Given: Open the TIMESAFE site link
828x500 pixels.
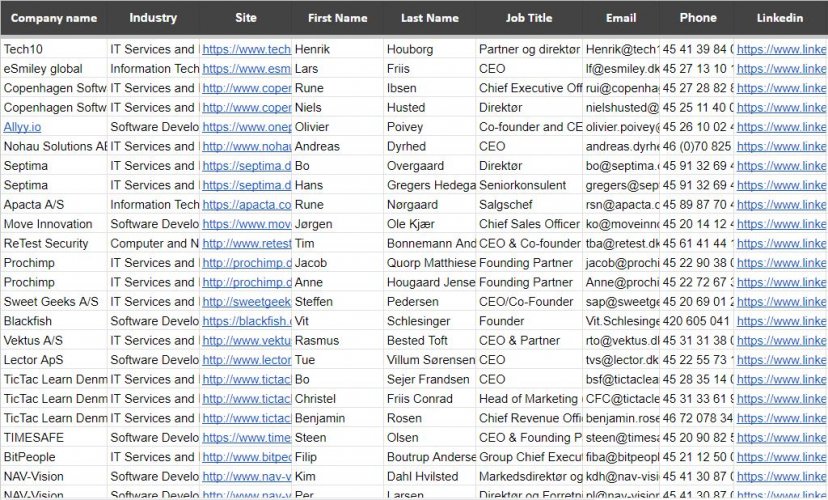Looking at the screenshot, I should (x=246, y=438).
